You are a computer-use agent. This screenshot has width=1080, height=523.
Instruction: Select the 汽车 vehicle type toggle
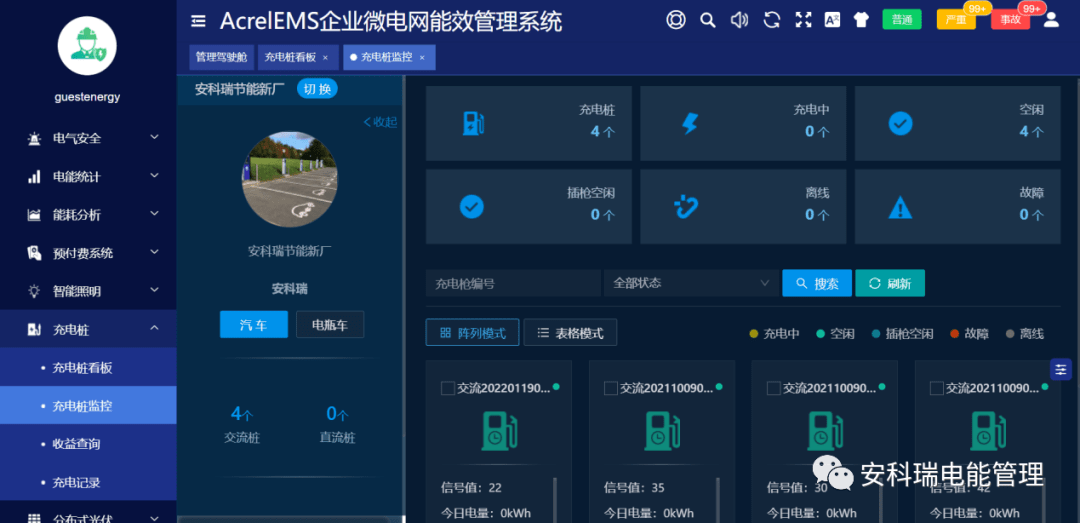[253, 325]
